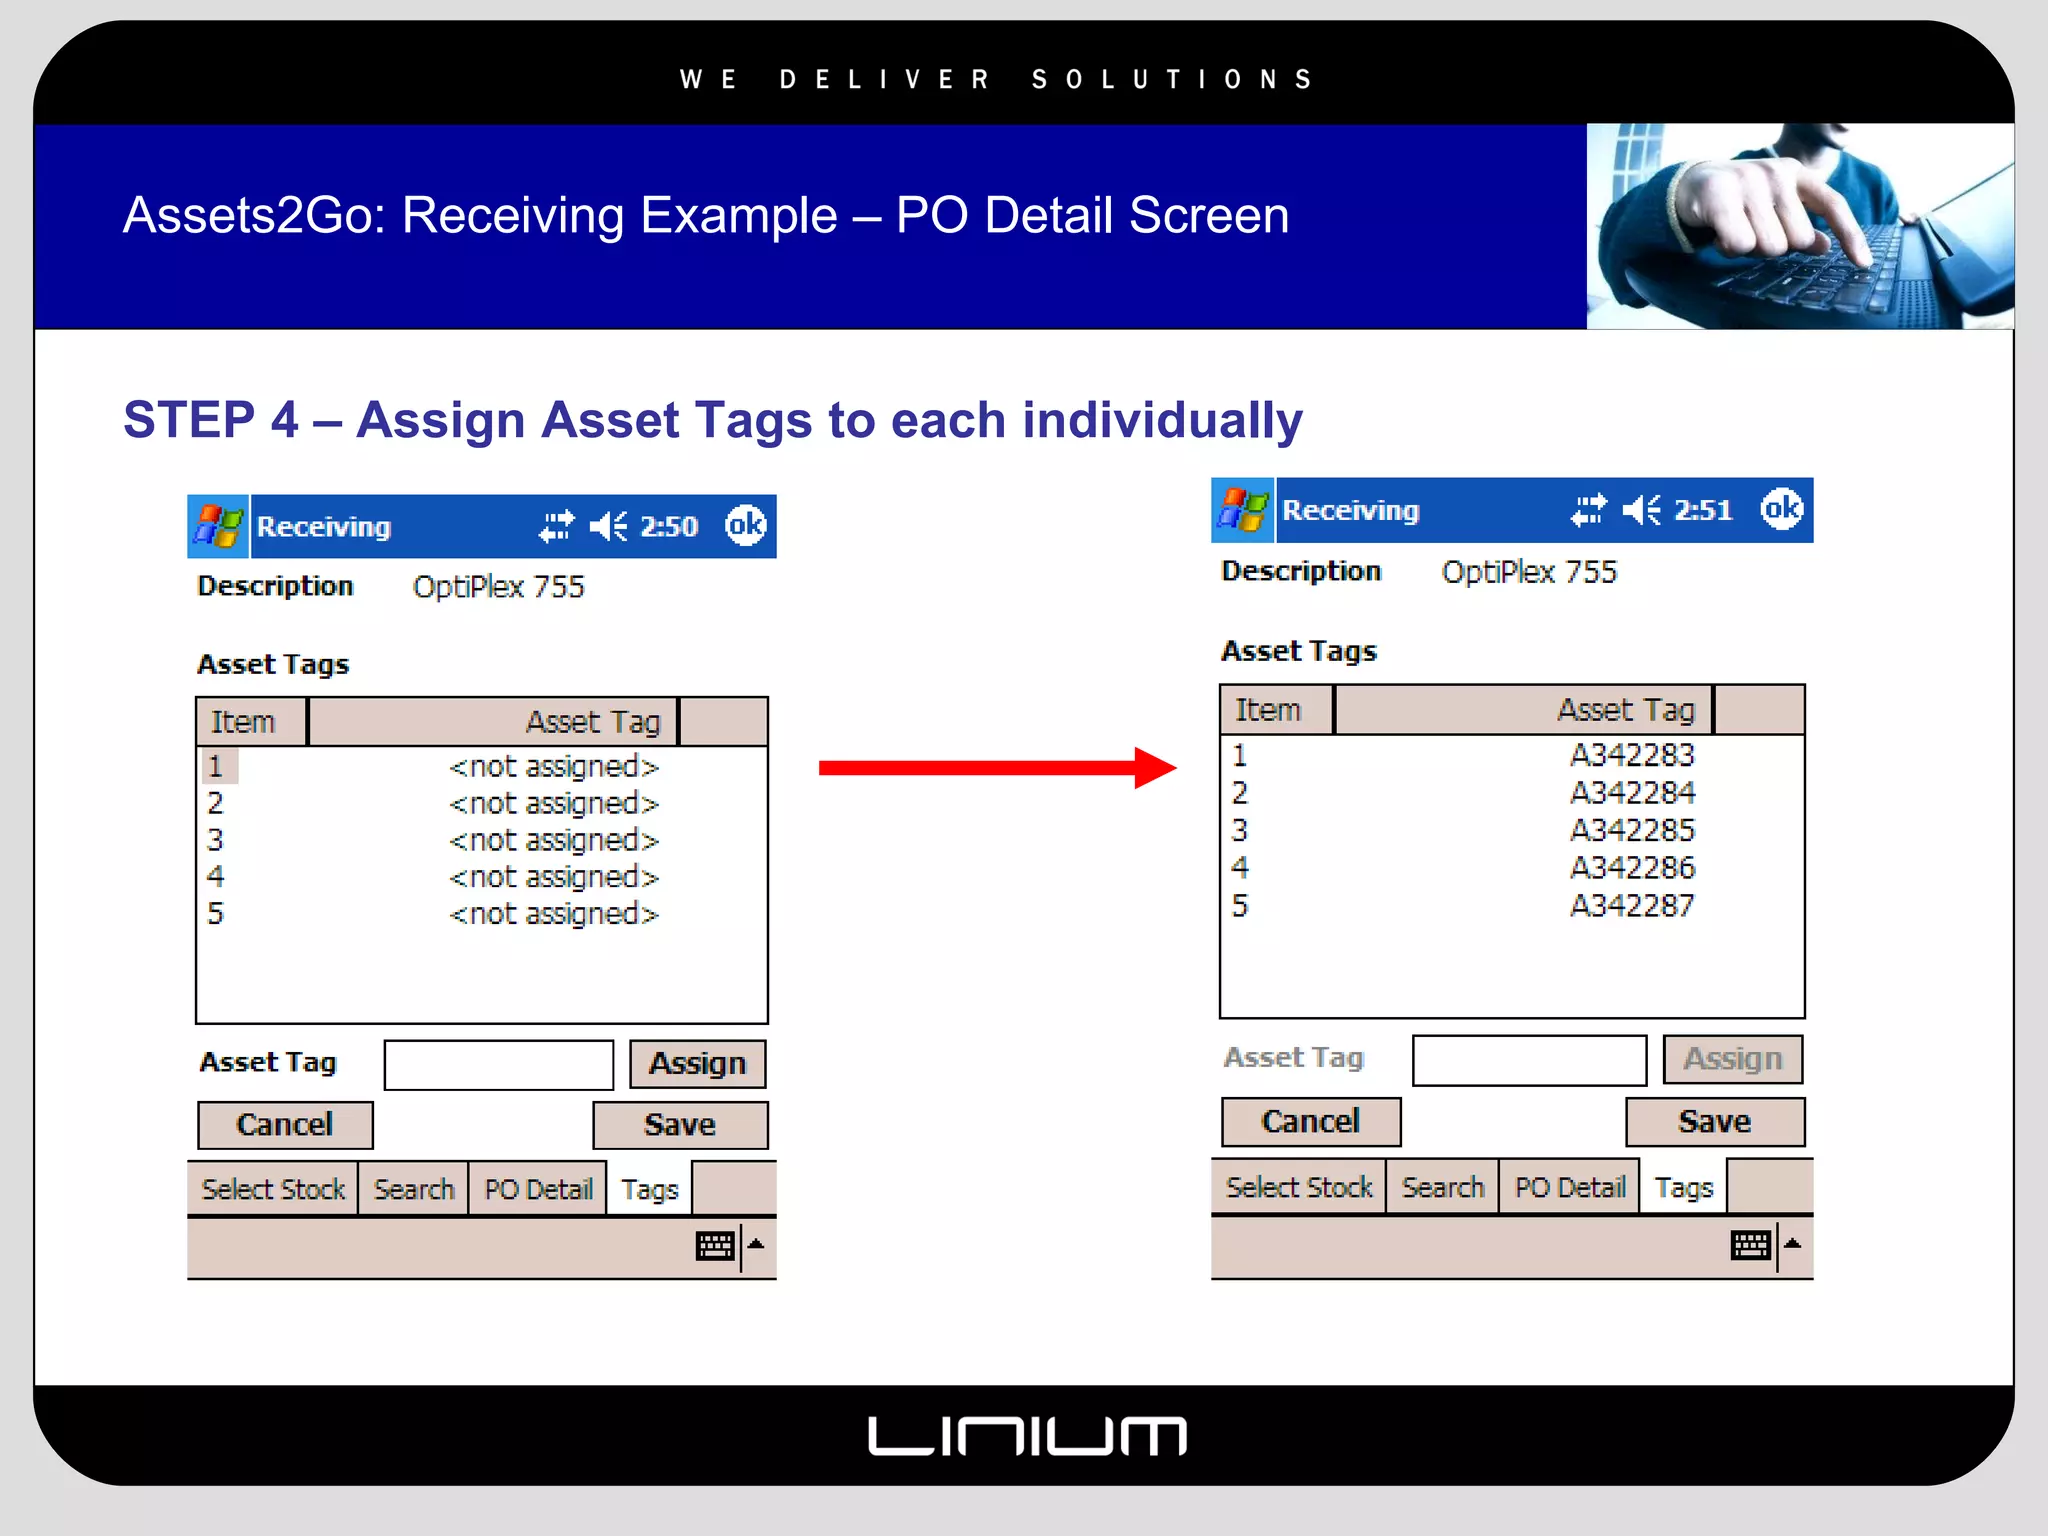
Task: Click Save in the left screen
Action: coord(680,1125)
